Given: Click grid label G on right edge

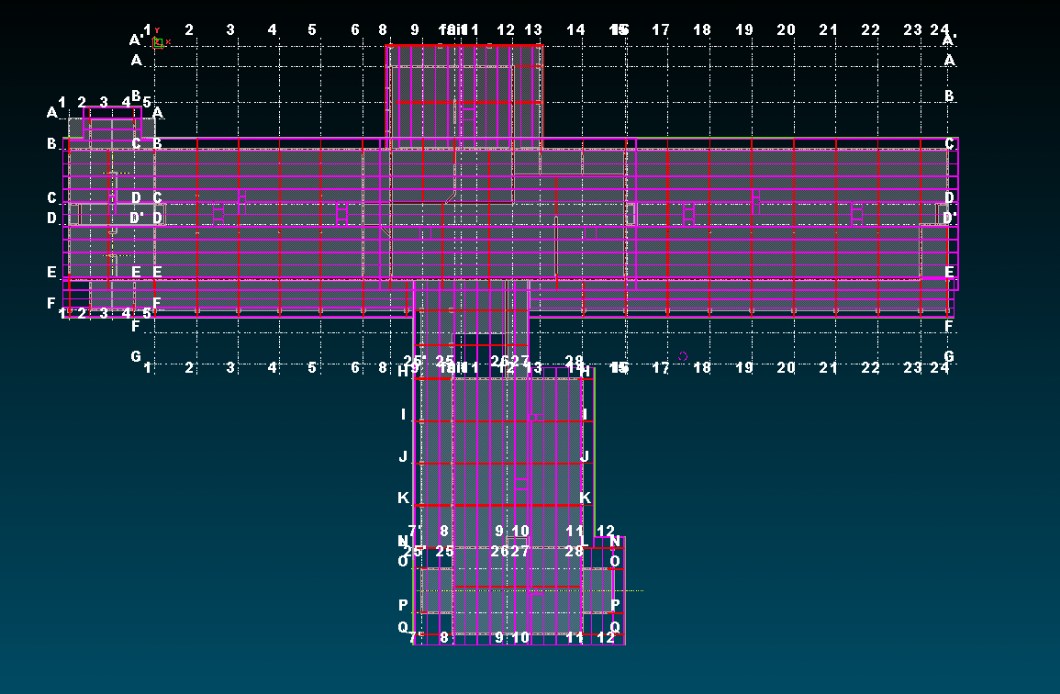Looking at the screenshot, I should click(949, 356).
